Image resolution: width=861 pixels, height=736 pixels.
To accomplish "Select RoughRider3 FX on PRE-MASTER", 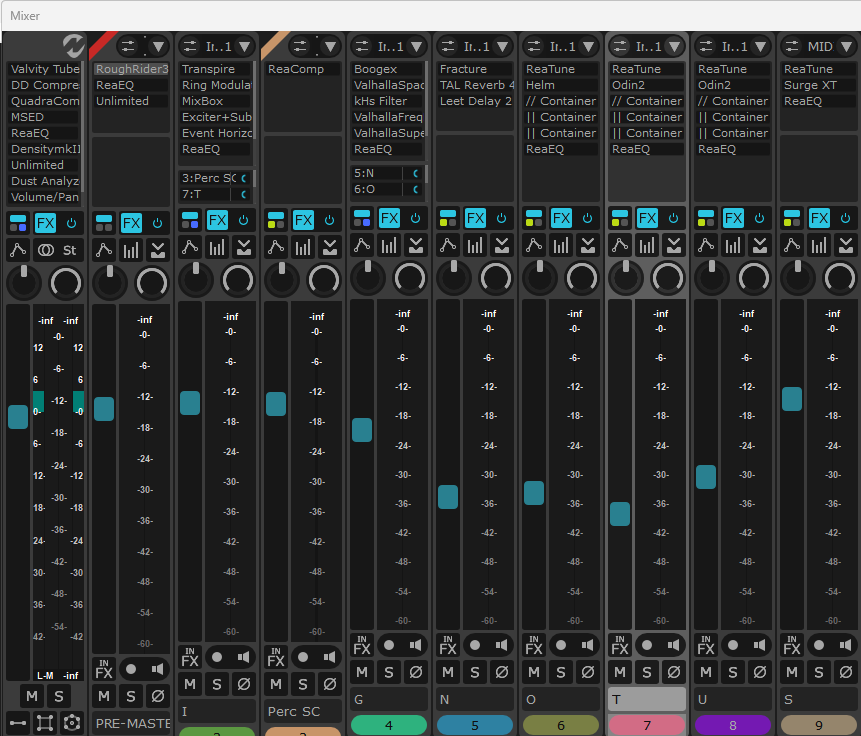I will coord(131,69).
